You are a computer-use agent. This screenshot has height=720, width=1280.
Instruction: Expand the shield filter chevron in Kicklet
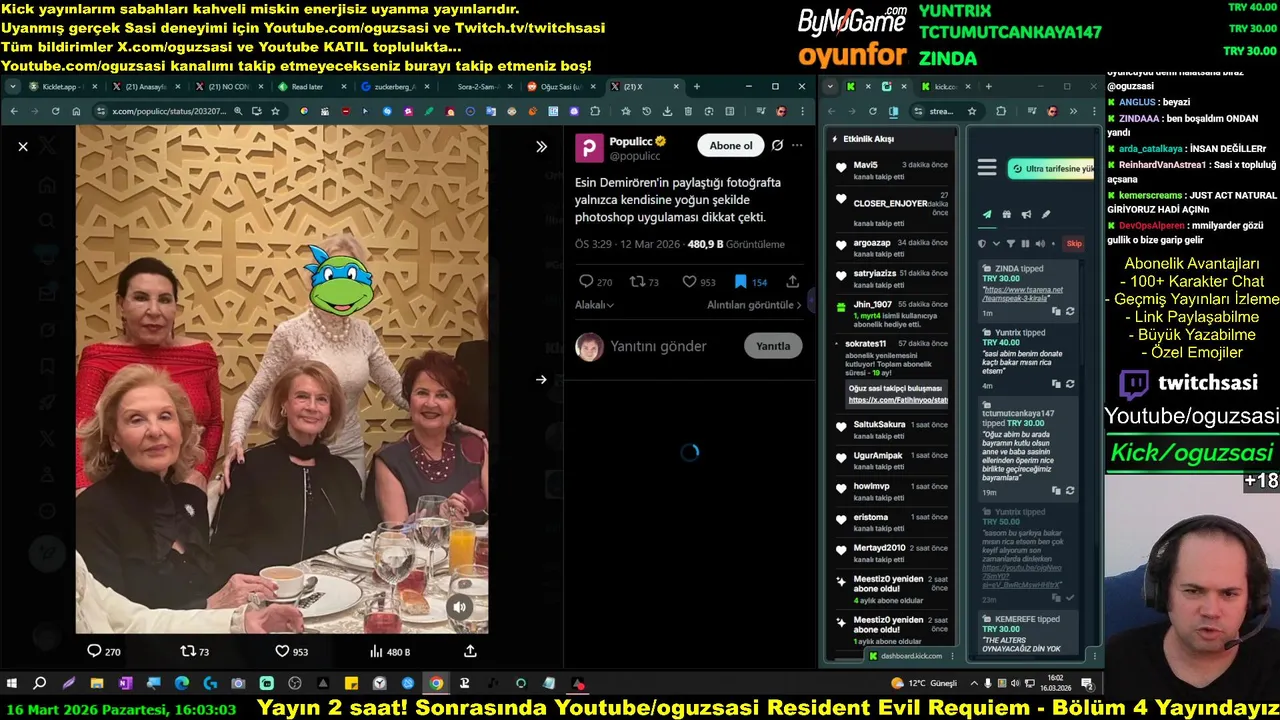[996, 243]
